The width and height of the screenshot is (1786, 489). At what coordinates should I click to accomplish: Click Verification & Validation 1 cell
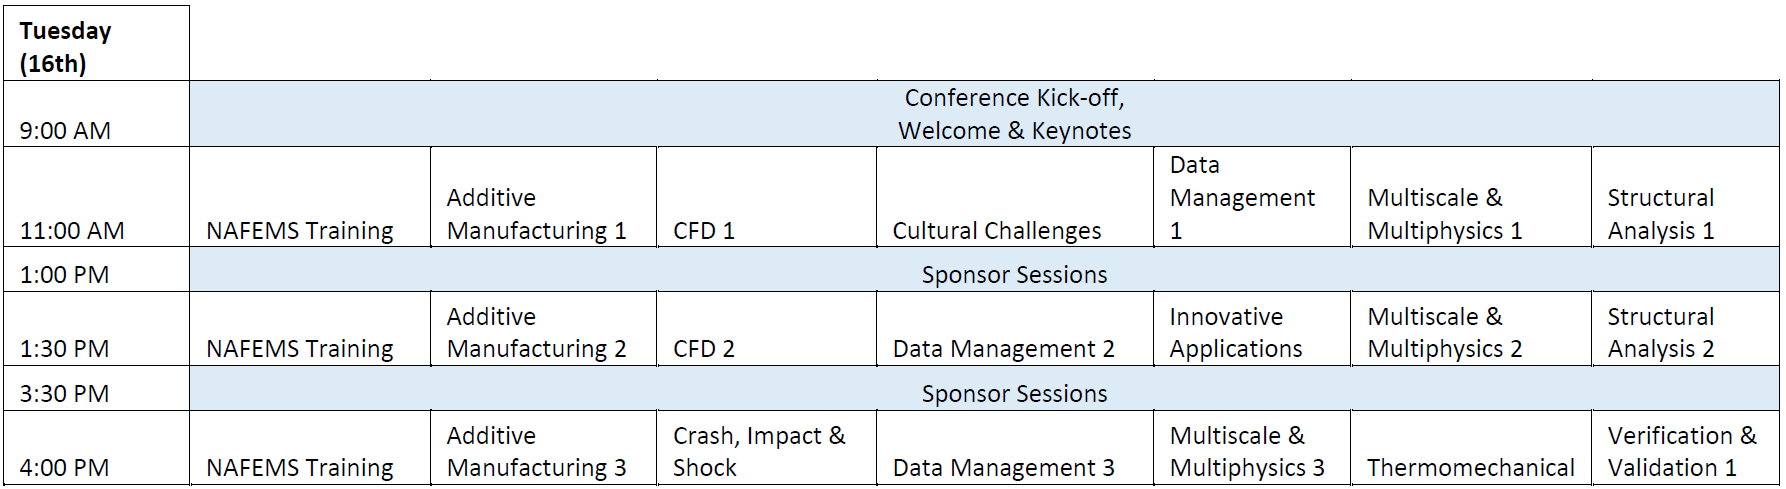point(1686,448)
